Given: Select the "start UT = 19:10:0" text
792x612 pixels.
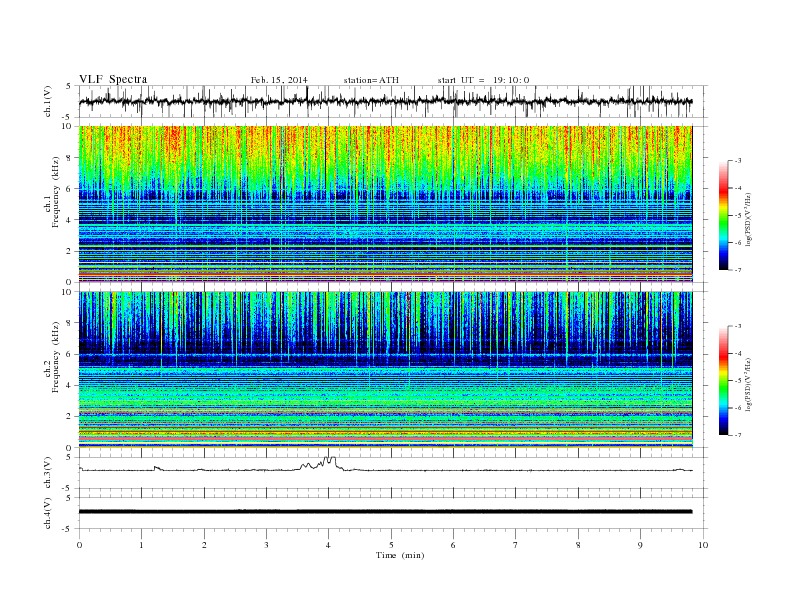Looking at the screenshot, I should click(x=483, y=80).
